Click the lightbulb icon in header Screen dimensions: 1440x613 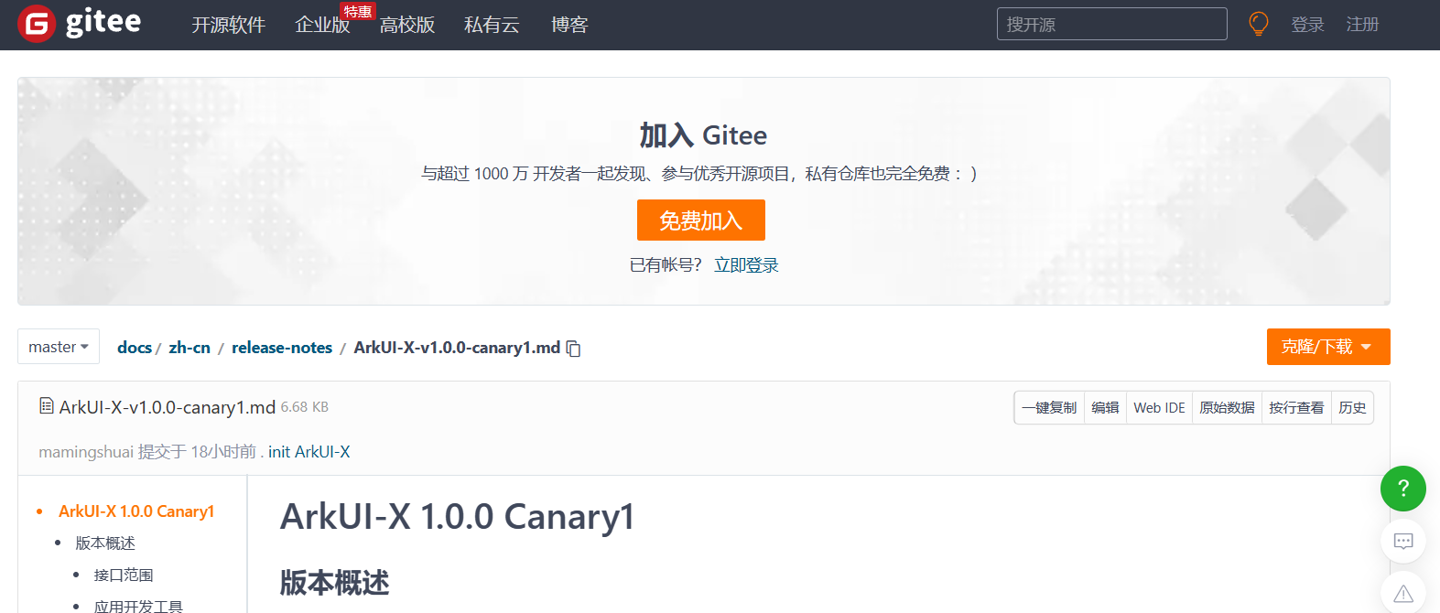[x=1259, y=24]
